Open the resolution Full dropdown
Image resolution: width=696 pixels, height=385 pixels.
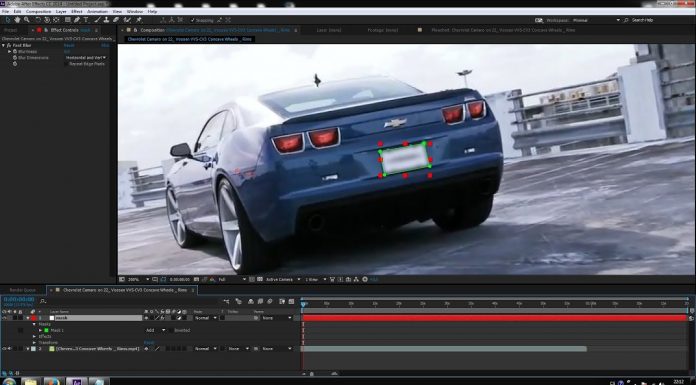(232, 279)
